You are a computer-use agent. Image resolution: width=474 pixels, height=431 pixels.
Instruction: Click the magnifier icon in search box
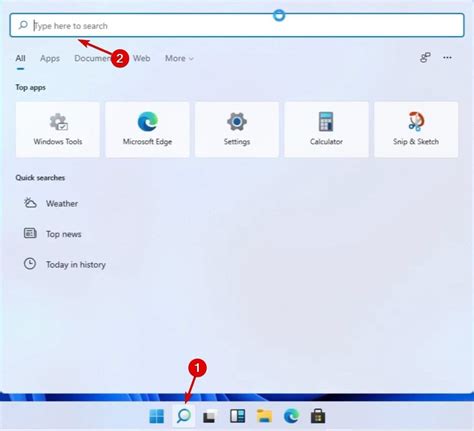pos(23,25)
